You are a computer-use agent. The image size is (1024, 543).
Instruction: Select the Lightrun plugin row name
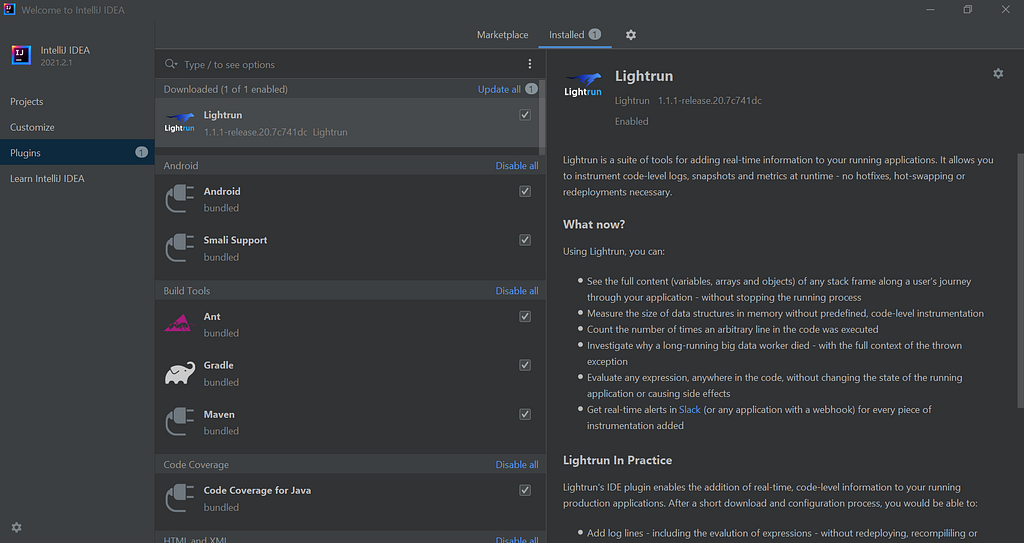coord(223,114)
